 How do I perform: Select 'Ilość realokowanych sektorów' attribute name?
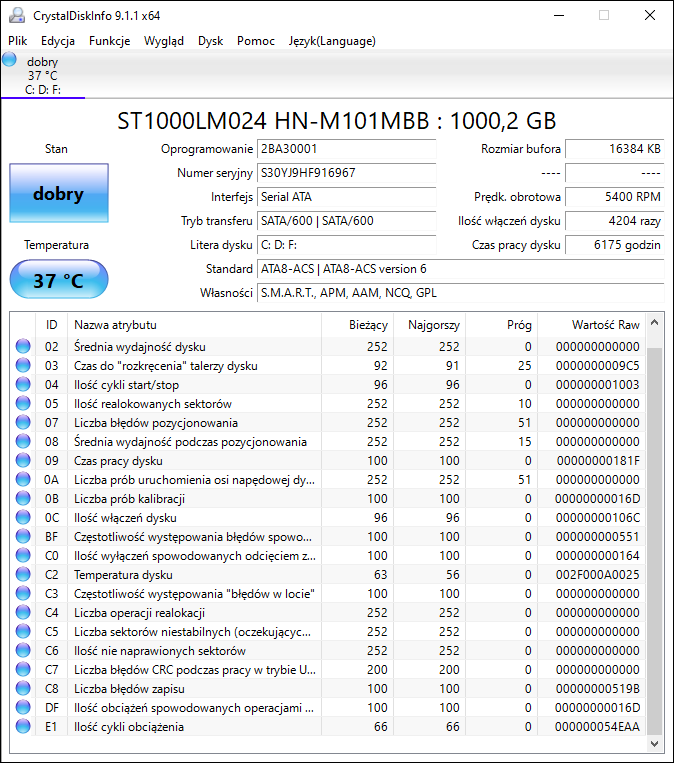tap(153, 404)
